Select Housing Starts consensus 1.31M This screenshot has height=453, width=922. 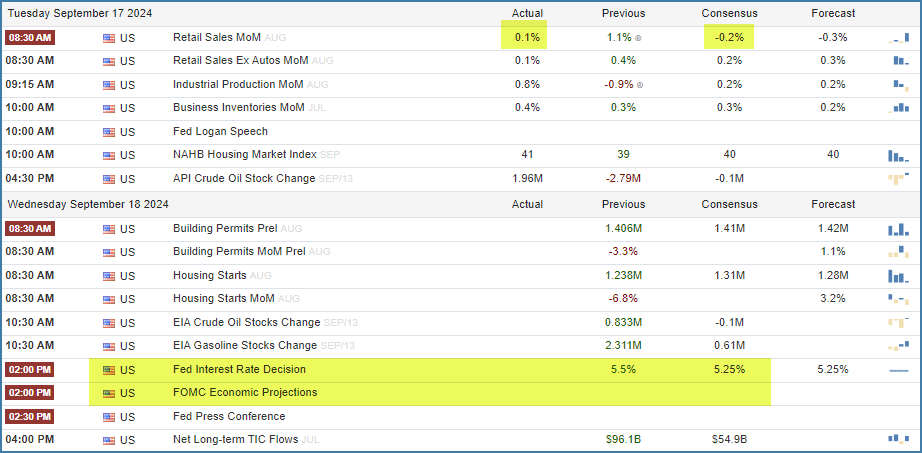(730, 275)
